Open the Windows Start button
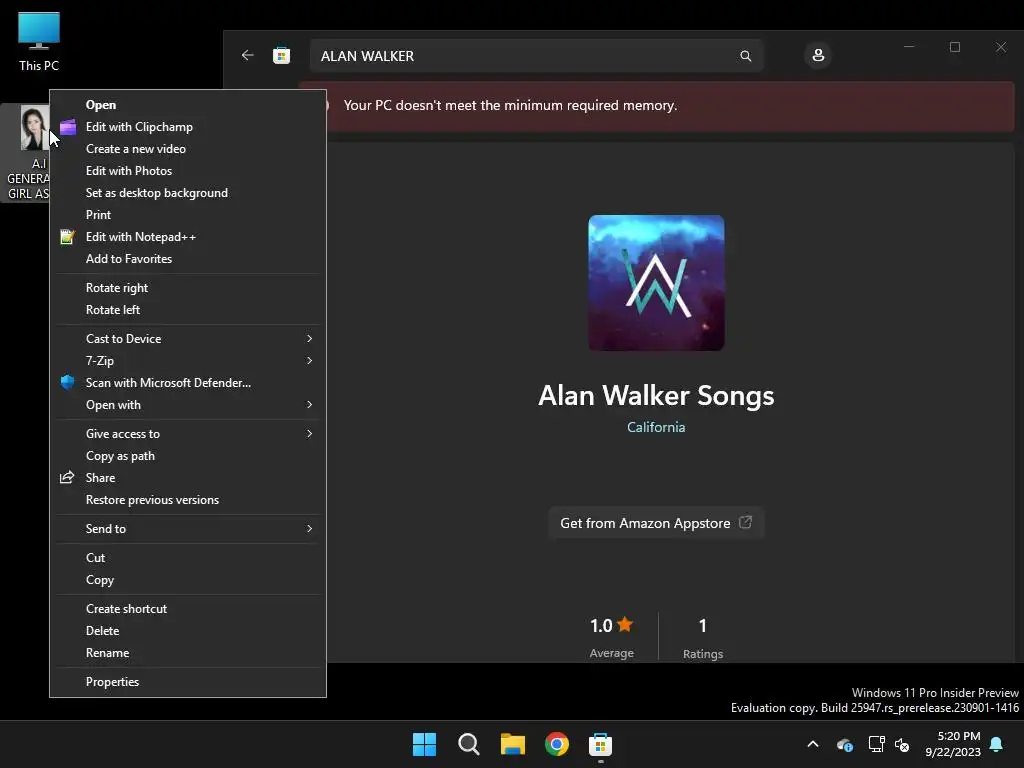Viewport: 1024px width, 768px height. tap(424, 744)
